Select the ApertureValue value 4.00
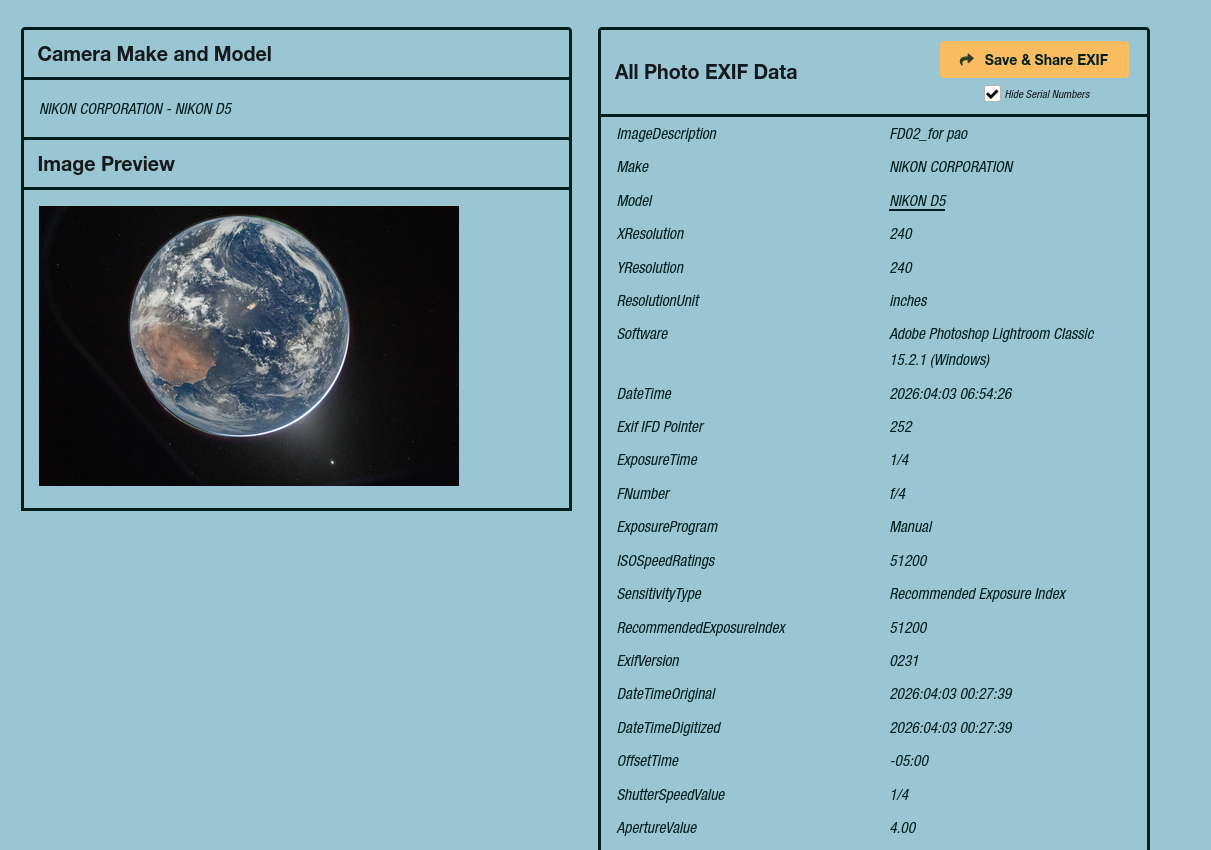This screenshot has width=1211, height=850. (x=902, y=828)
